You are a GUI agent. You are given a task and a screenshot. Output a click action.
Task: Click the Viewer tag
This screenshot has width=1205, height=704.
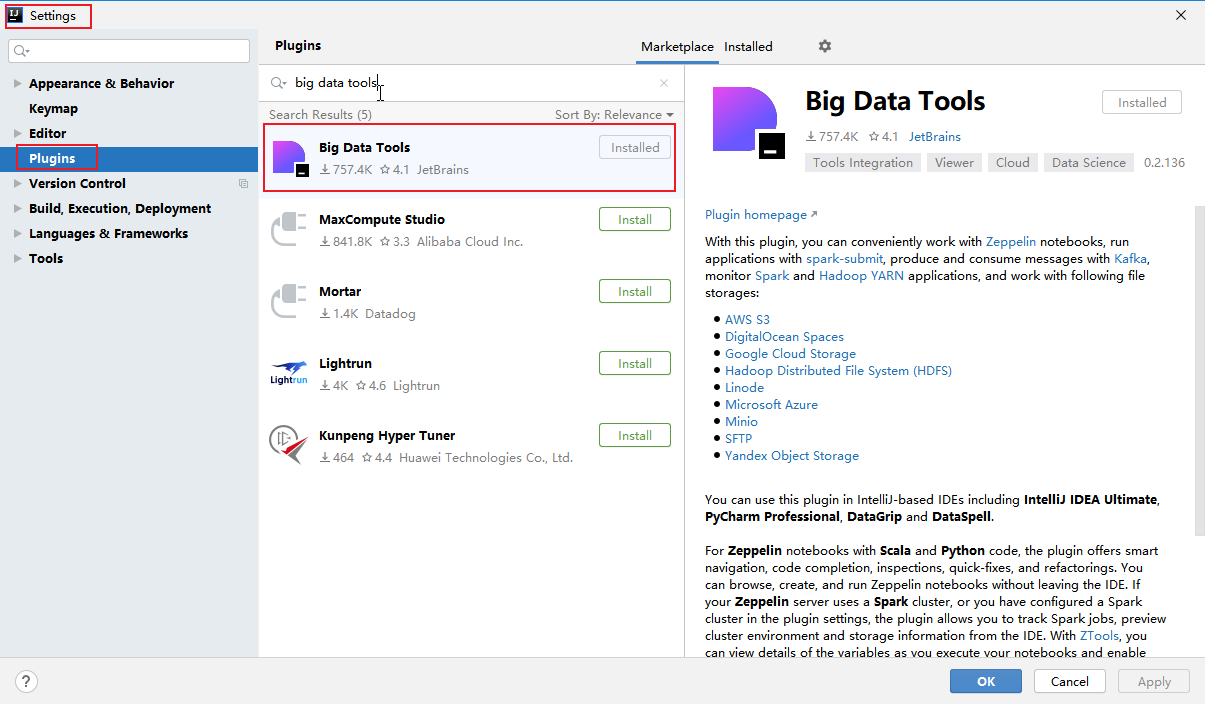(x=954, y=163)
